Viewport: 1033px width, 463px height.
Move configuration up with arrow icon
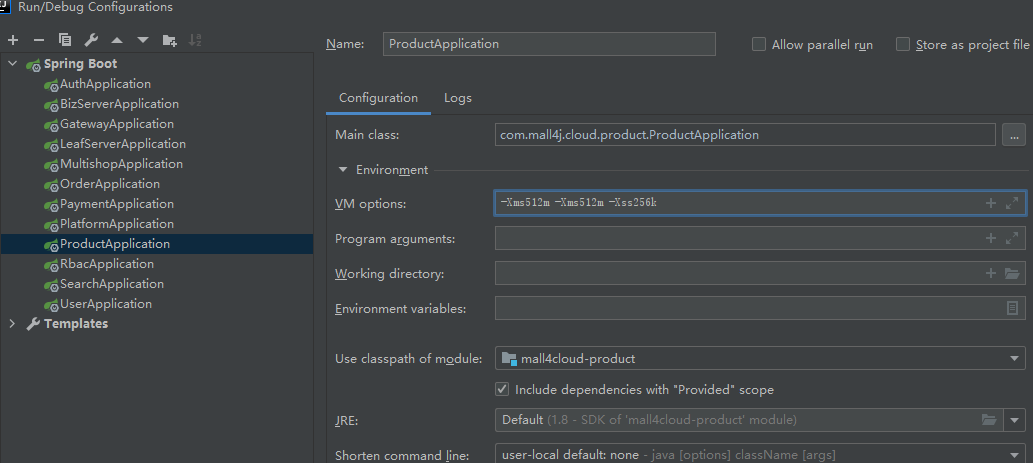117,40
